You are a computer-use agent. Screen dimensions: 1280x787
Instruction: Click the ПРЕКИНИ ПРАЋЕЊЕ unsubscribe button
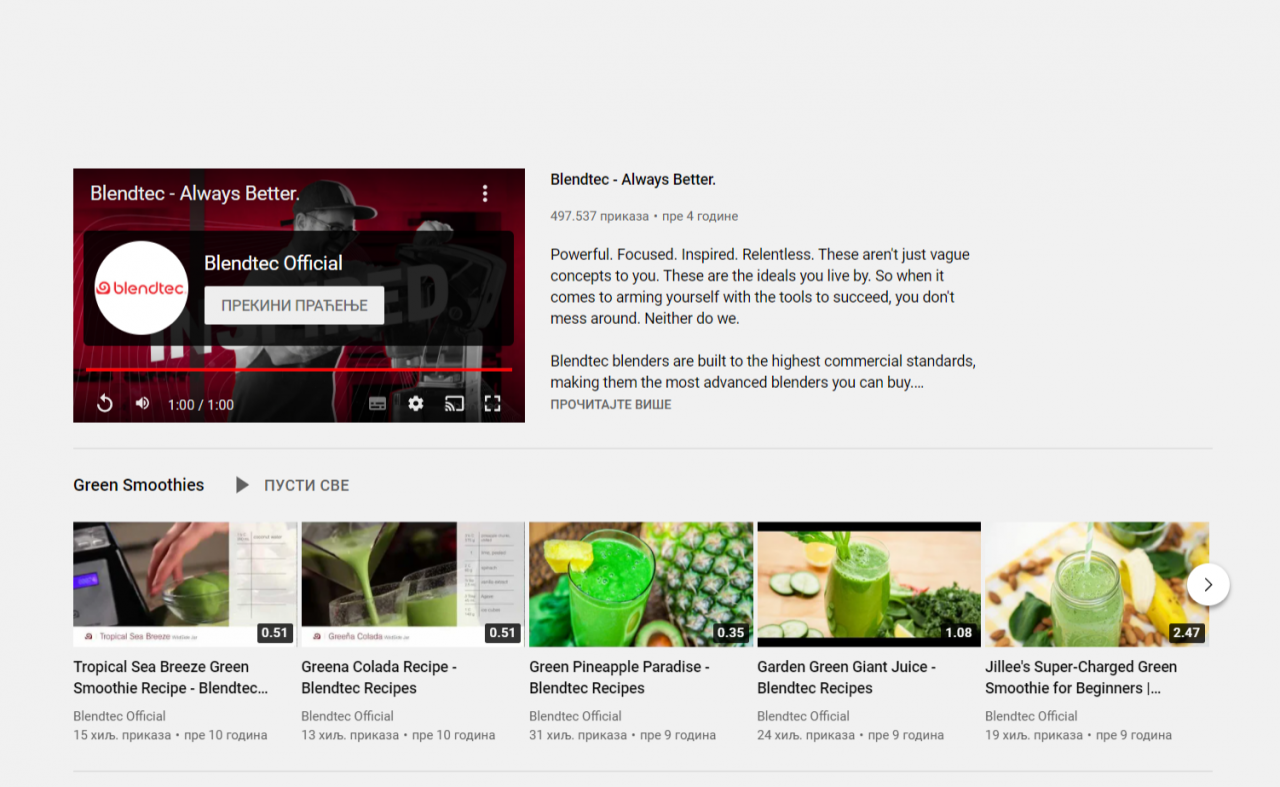294,305
